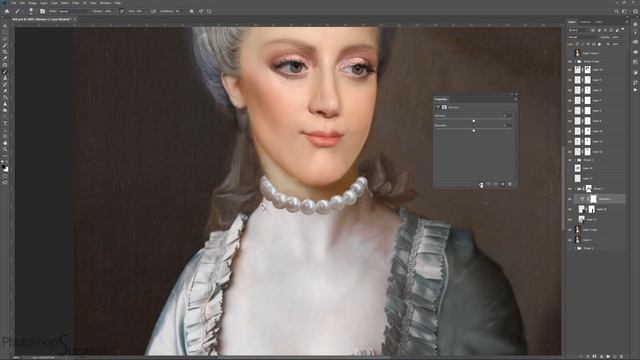The image size is (640, 360).
Task: Open the workspace switcher at top right
Action: 625,11
